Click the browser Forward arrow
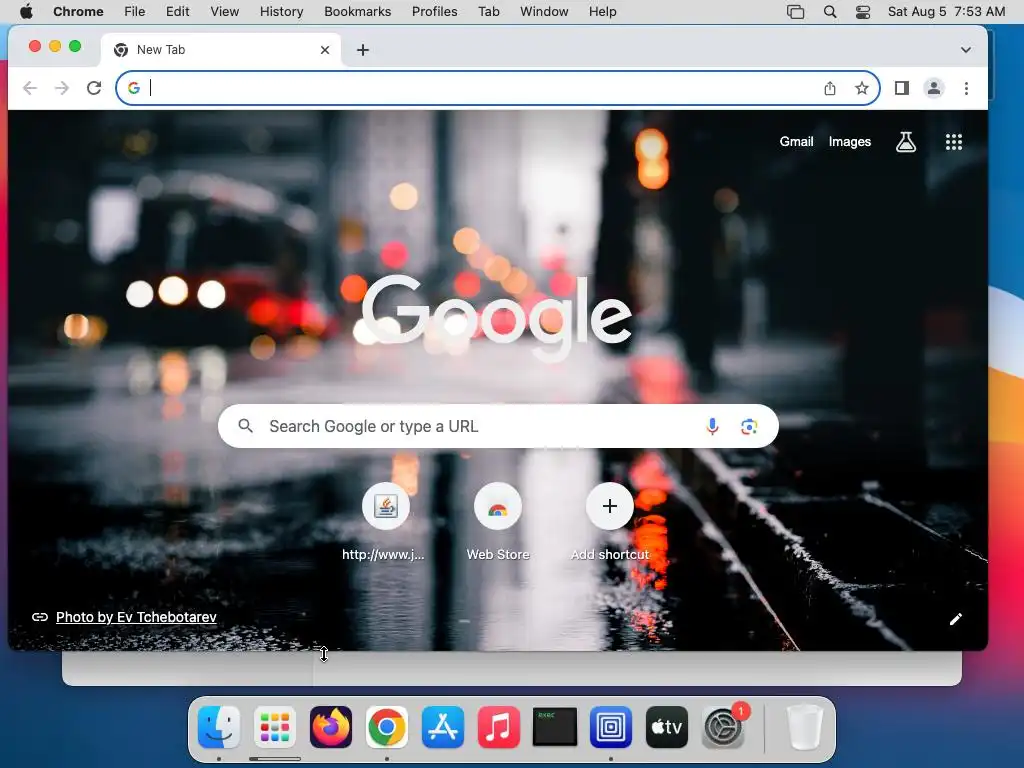This screenshot has height=768, width=1024. point(62,88)
